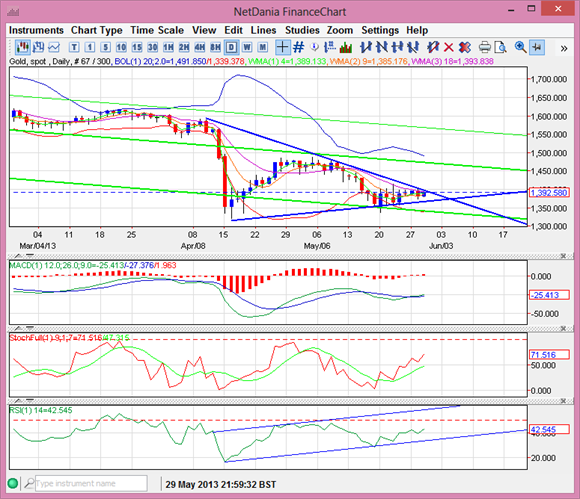
Task: Close the StochFull study panel
Action: 563,328
